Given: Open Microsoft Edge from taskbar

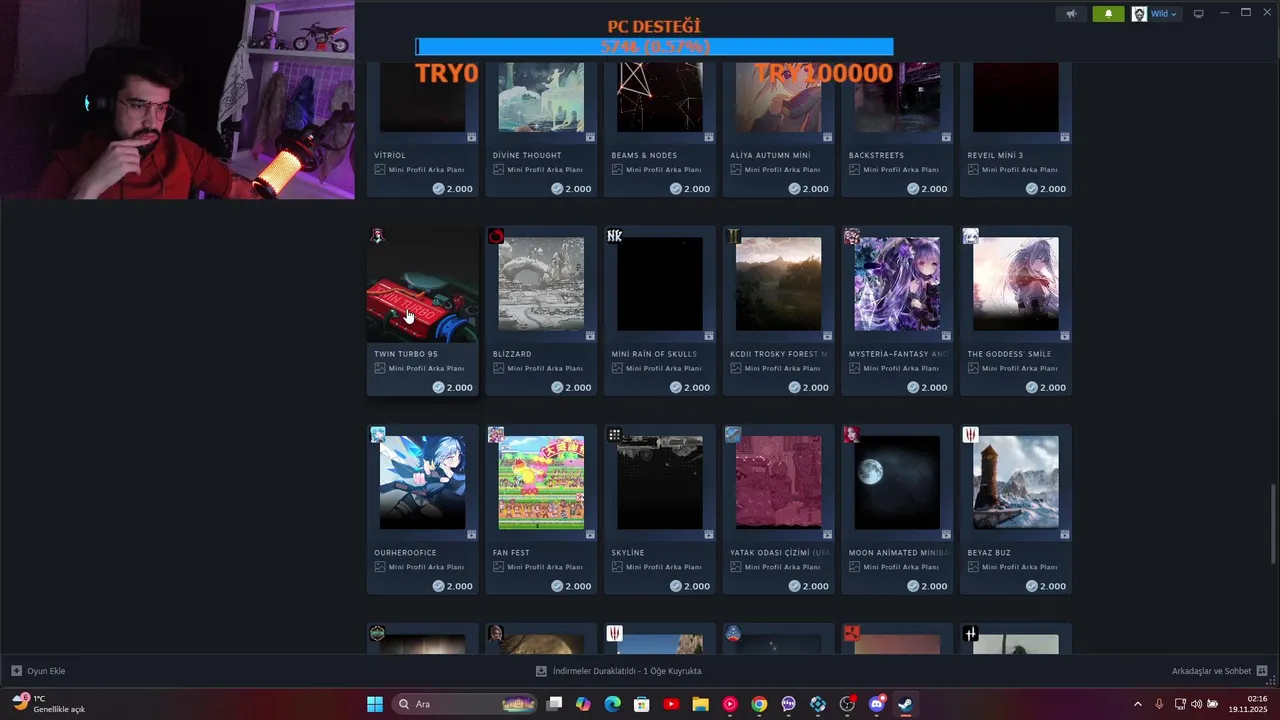Looking at the screenshot, I should point(612,704).
